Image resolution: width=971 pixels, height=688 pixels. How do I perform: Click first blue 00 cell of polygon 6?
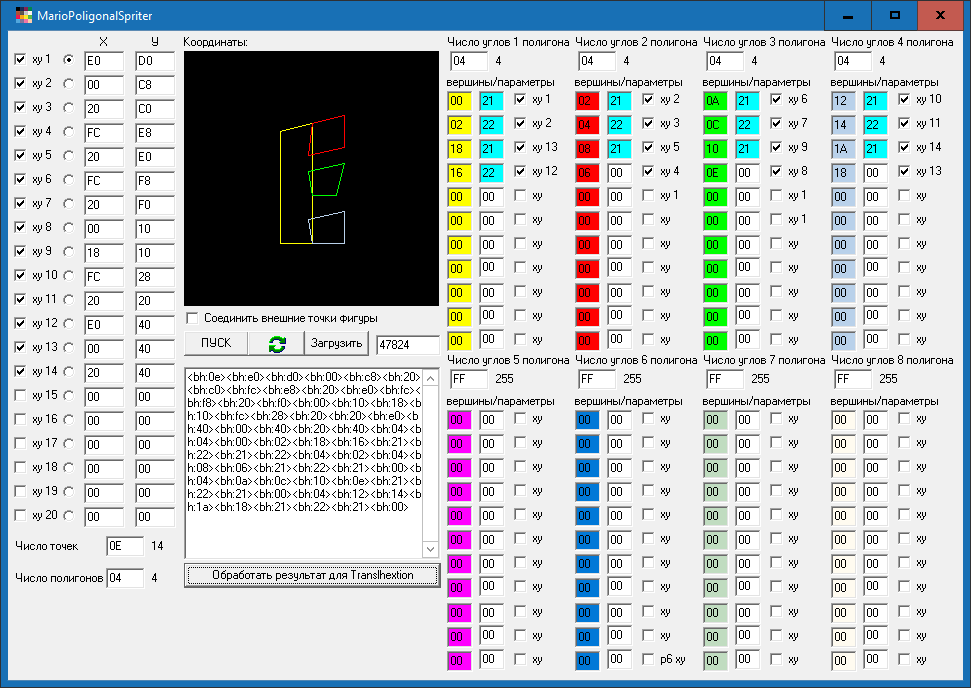[x=586, y=420]
